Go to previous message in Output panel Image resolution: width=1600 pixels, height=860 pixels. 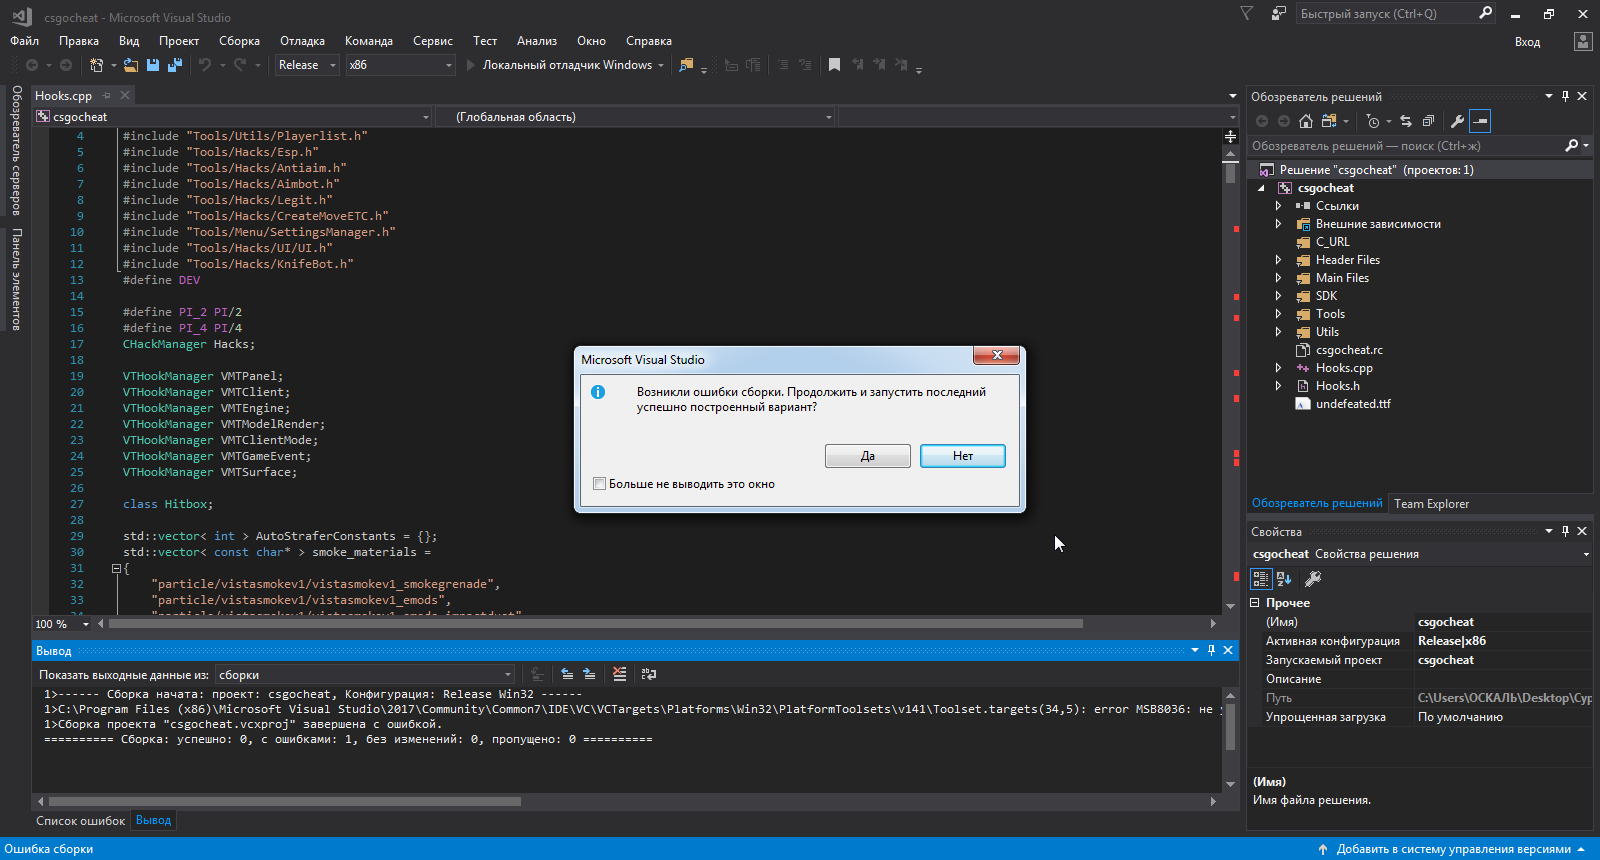[x=567, y=674]
